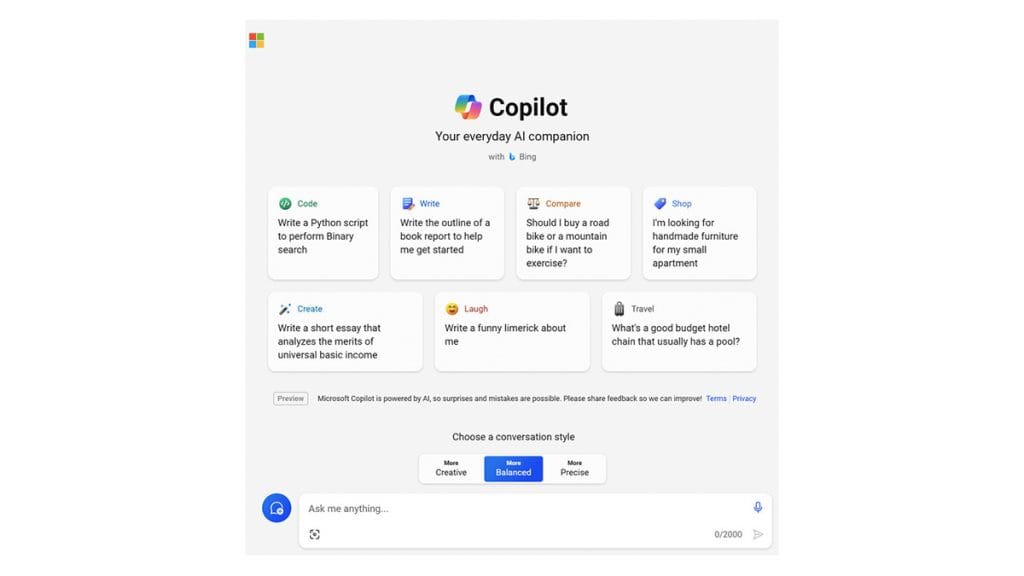Click the Copilot logo icon
The height and width of the screenshot is (576, 1024).
coord(468,107)
